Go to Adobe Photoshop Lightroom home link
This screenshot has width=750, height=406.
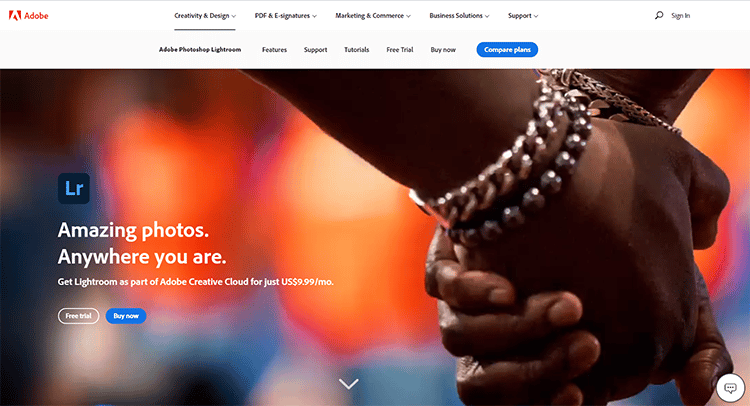point(200,50)
